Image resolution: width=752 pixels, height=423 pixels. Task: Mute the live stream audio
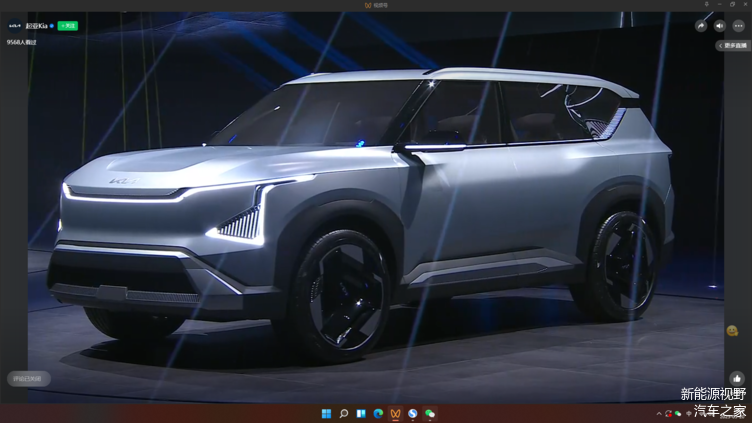coord(719,26)
